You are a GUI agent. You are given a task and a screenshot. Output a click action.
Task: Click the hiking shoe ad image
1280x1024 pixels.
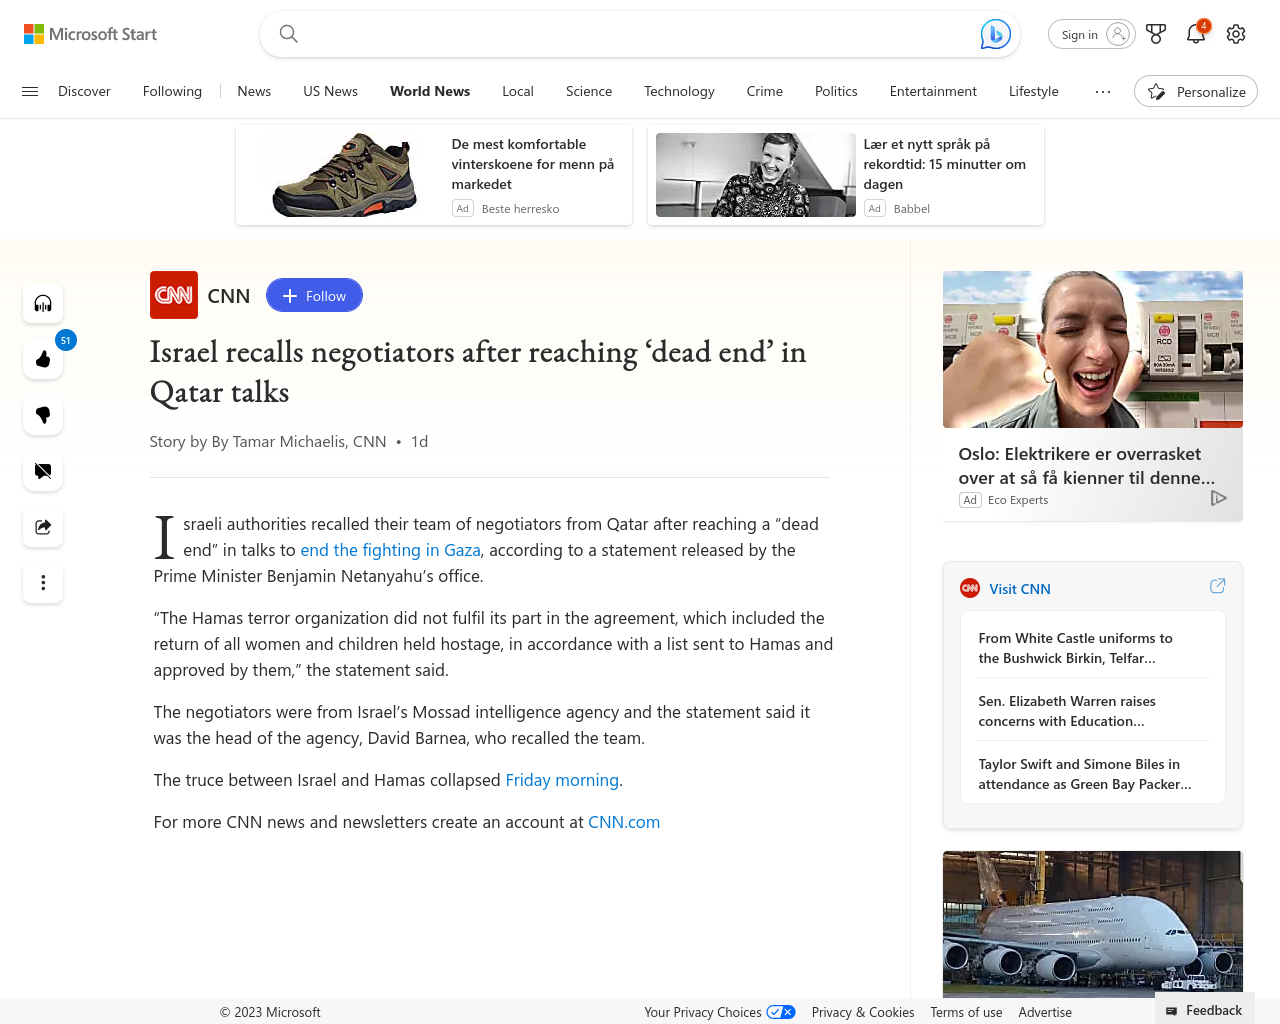pyautogui.click(x=346, y=175)
